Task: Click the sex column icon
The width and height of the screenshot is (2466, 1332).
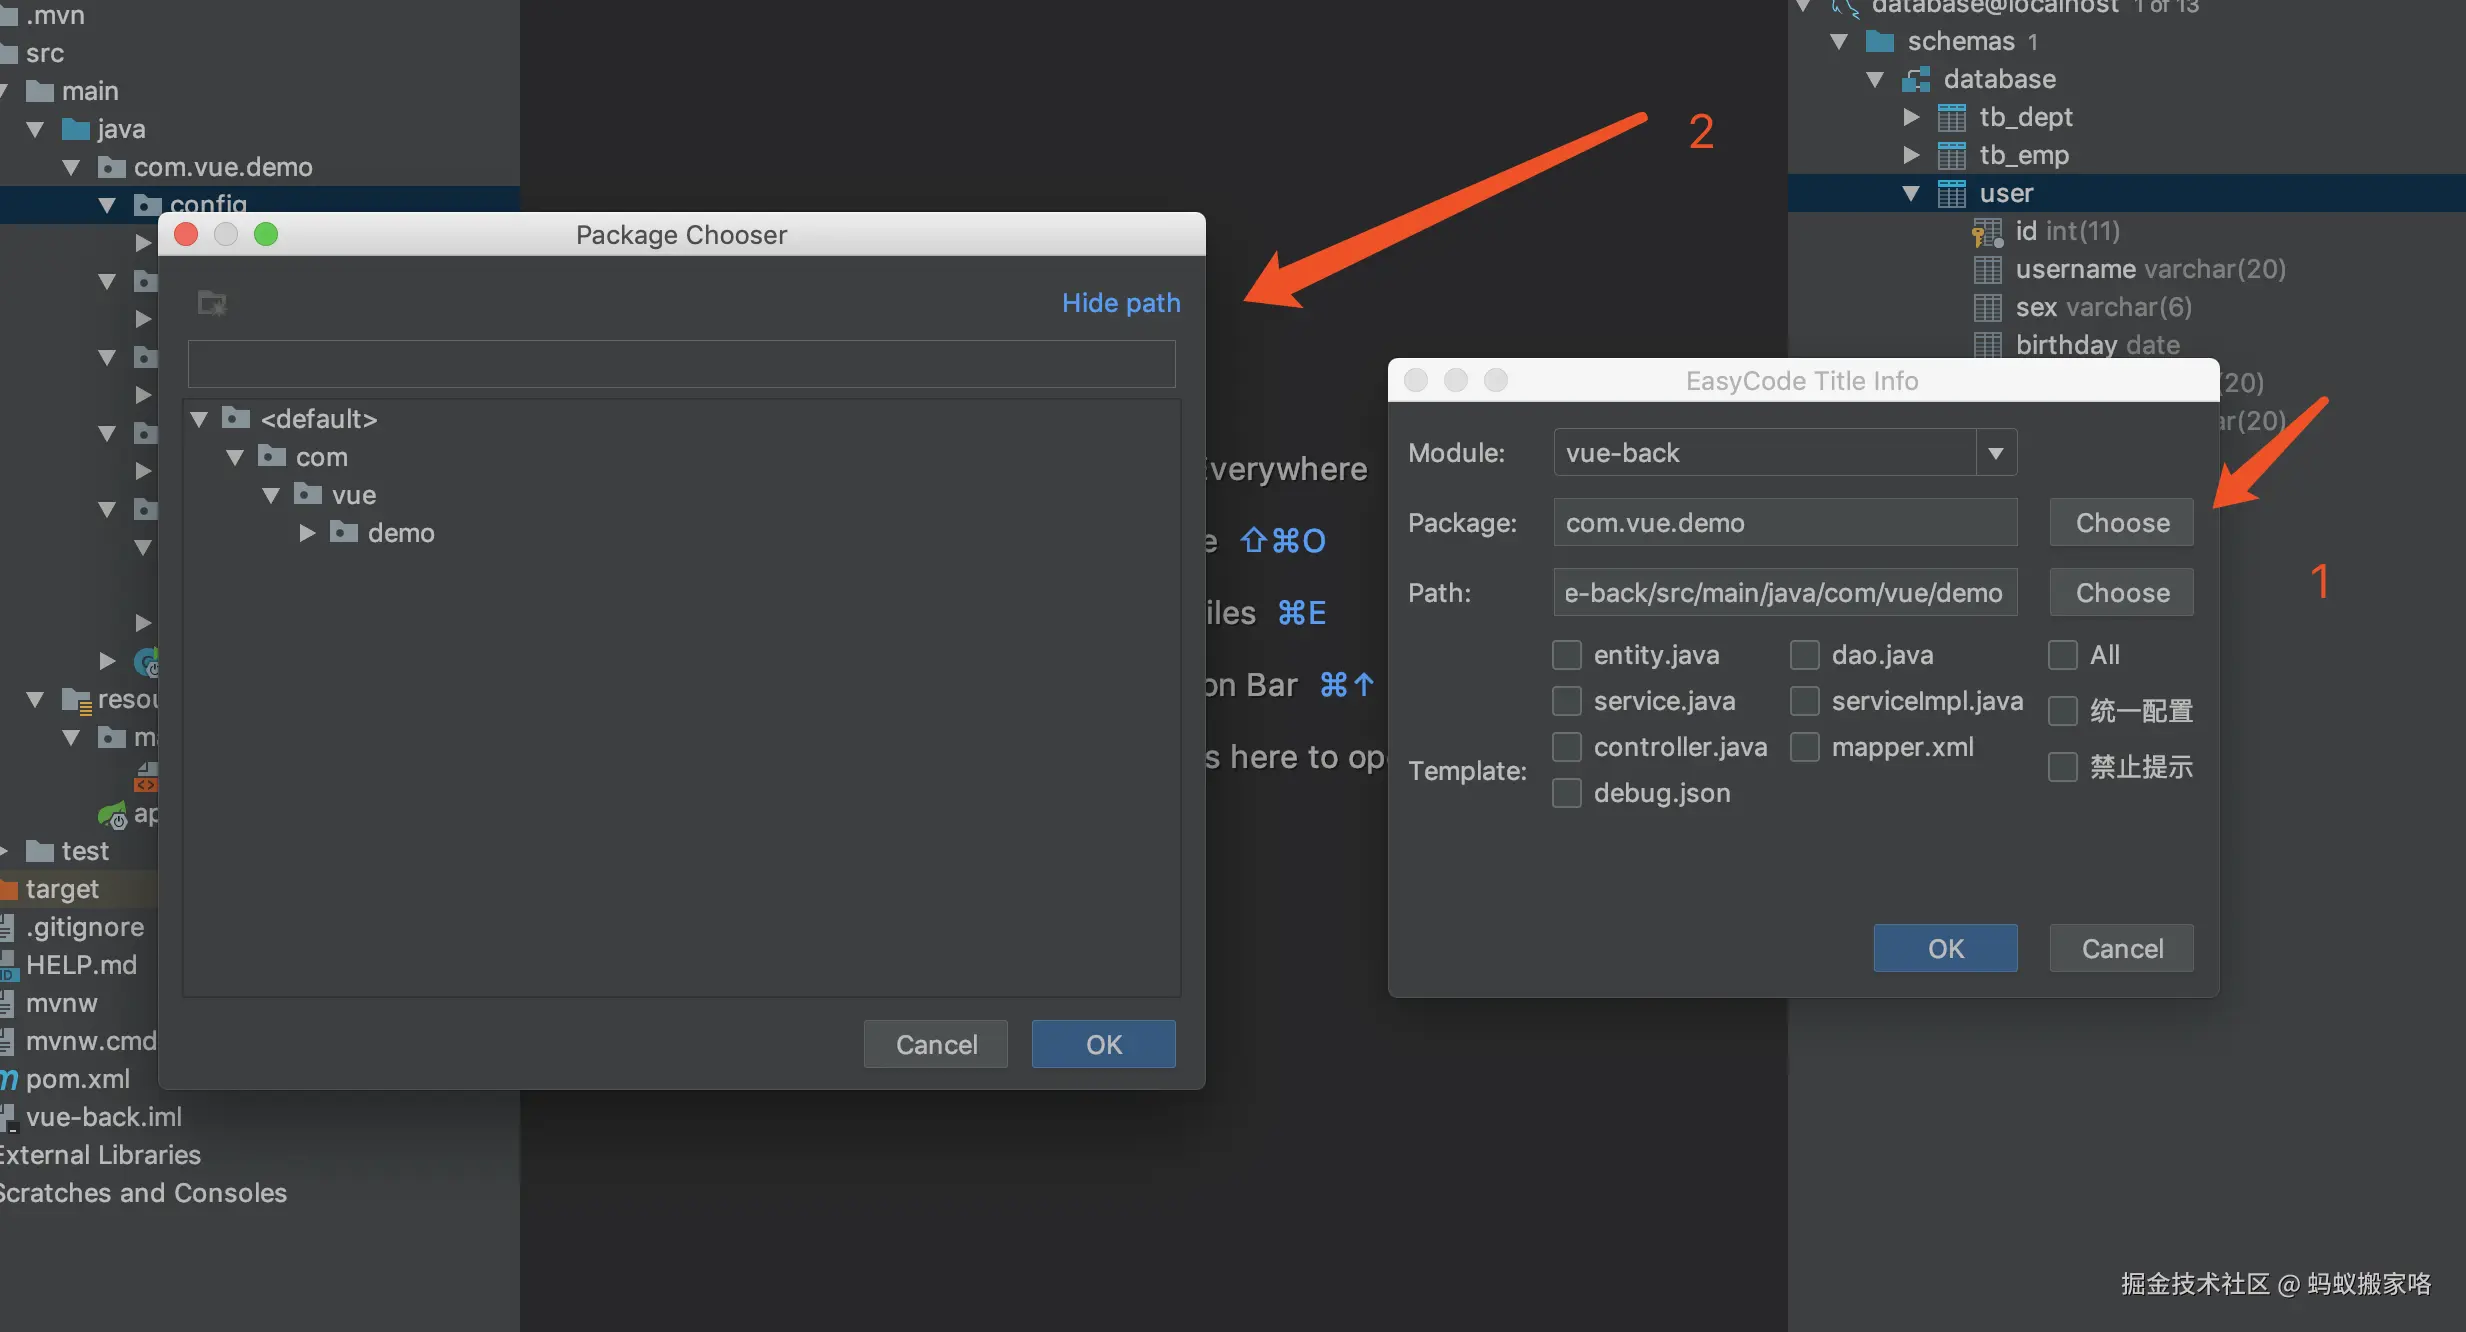Action: coord(1988,308)
